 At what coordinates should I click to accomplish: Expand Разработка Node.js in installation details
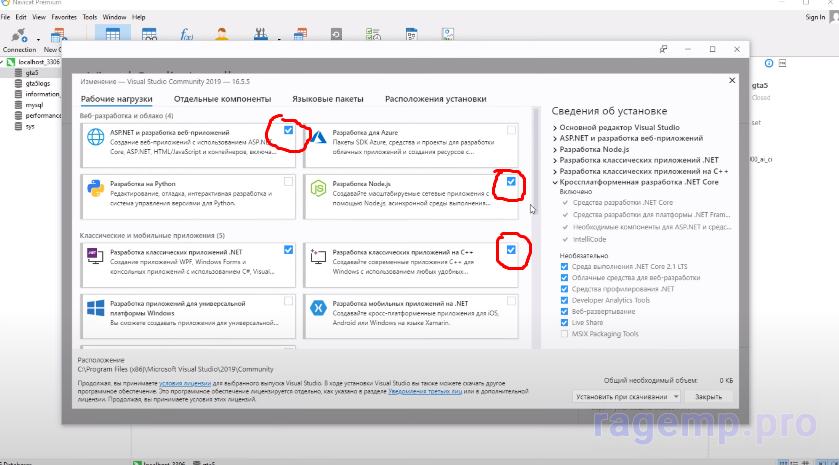(x=555, y=150)
